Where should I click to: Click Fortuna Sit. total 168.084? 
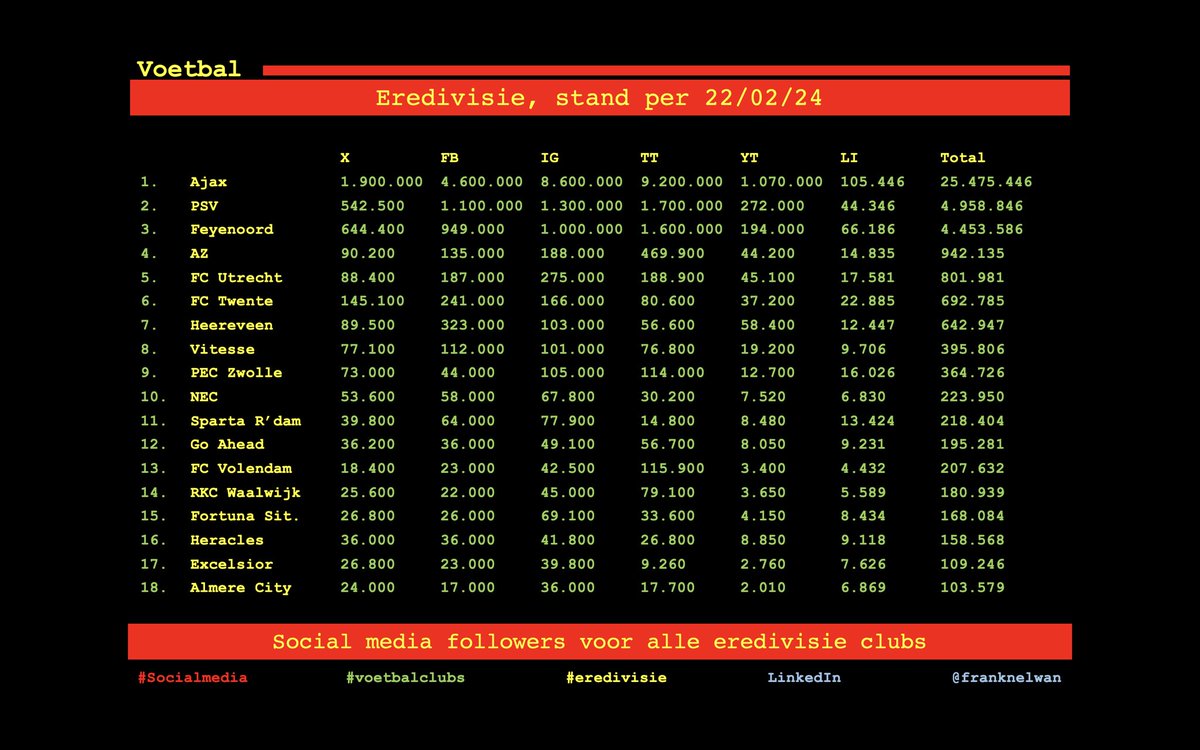[x=972, y=516]
